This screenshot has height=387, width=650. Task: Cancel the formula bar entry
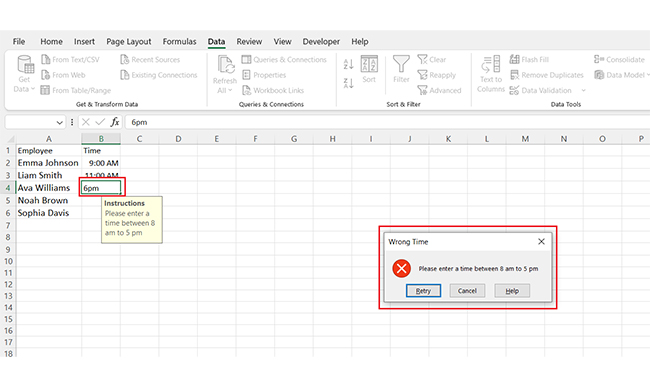(86, 122)
